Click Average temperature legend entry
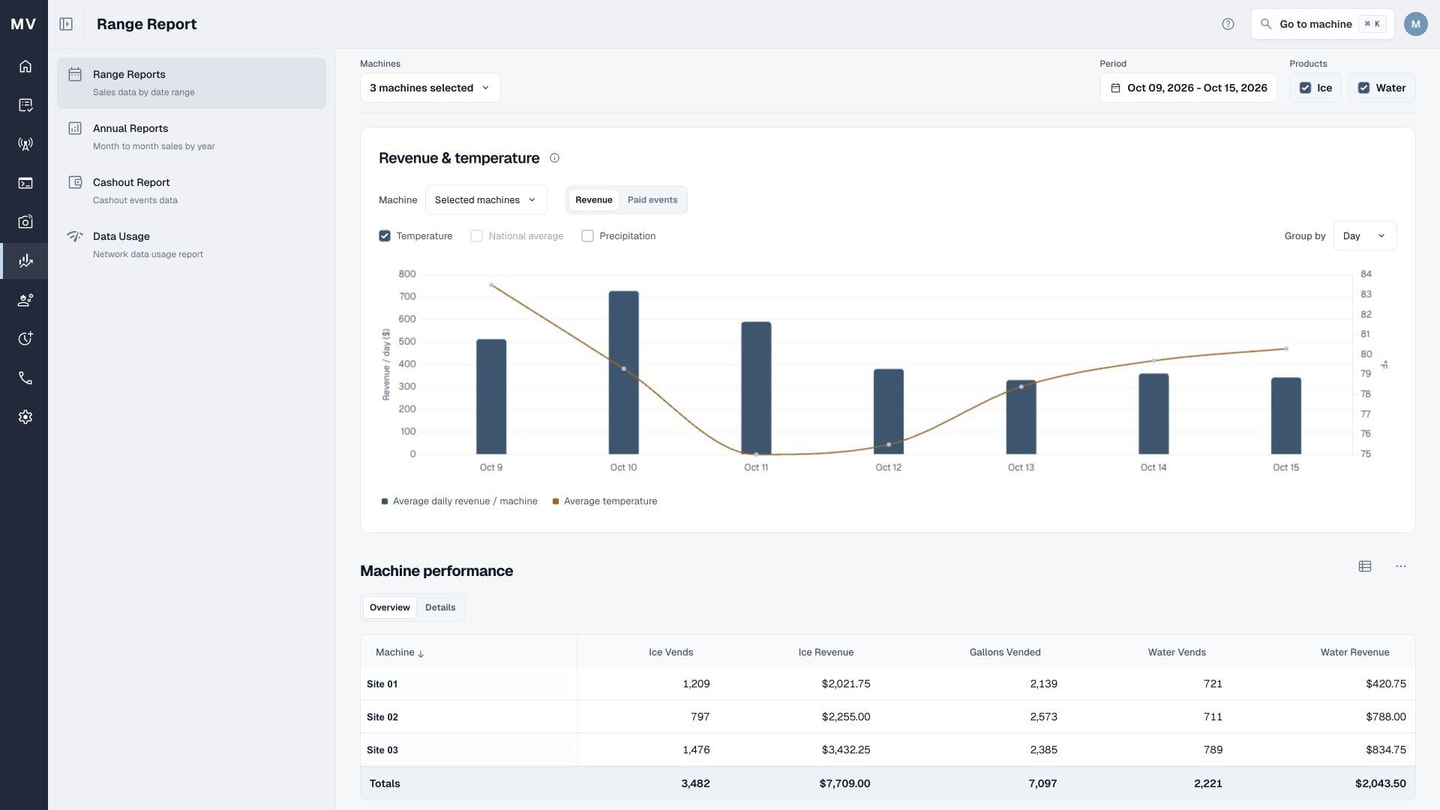The image size is (1440, 810). click(x=605, y=501)
